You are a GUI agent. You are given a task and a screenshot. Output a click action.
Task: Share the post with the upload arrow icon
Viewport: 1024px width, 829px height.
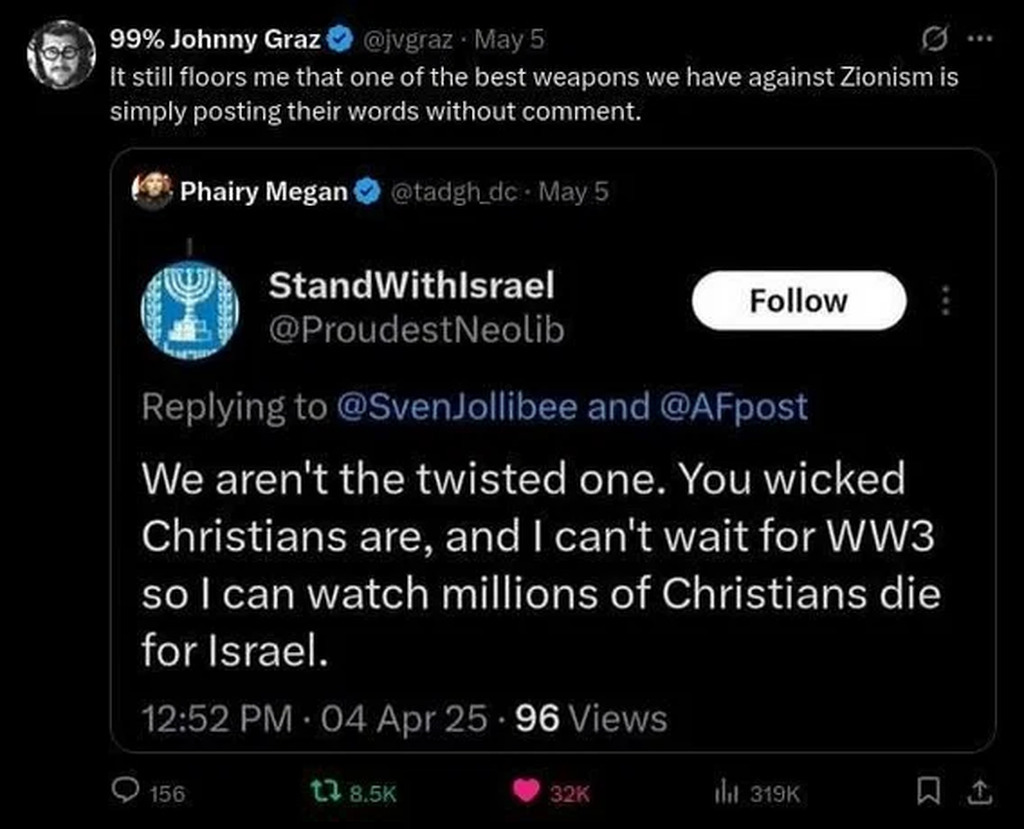(979, 792)
